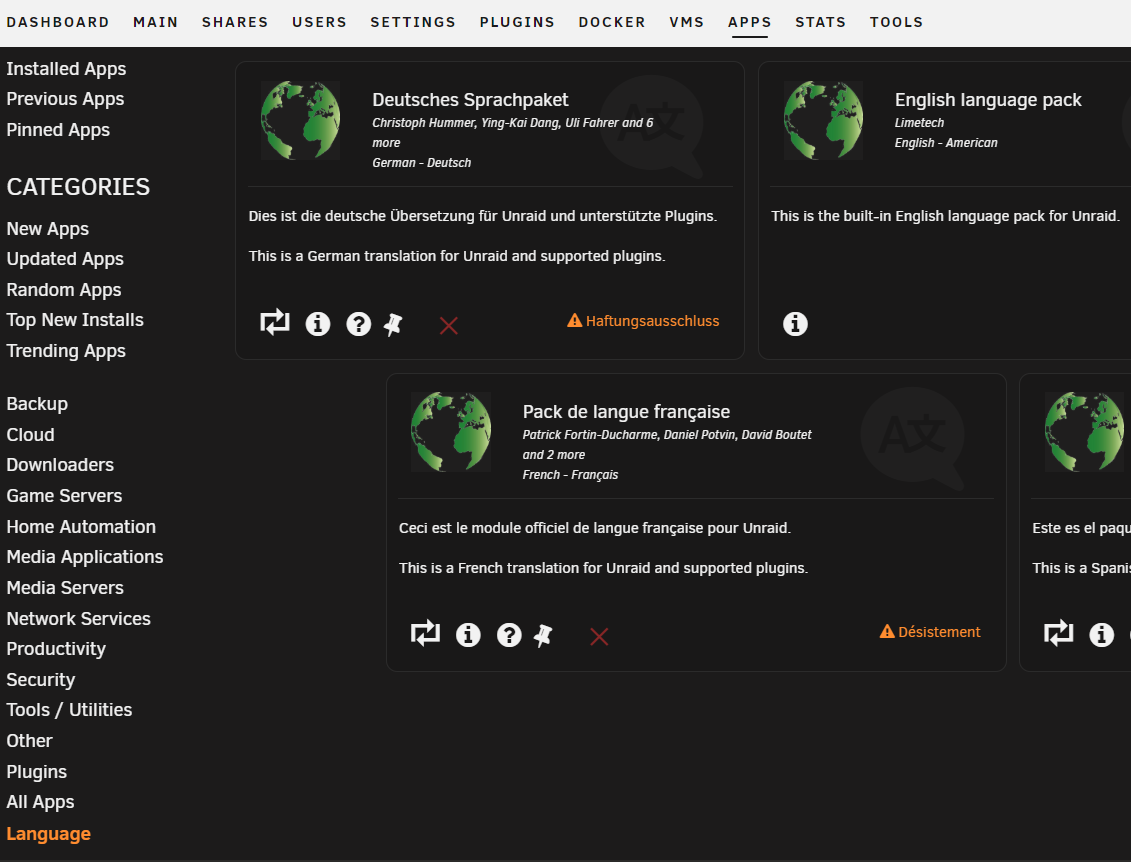
Task: Pin the Deutsches Sprachpaket app
Action: pos(393,325)
